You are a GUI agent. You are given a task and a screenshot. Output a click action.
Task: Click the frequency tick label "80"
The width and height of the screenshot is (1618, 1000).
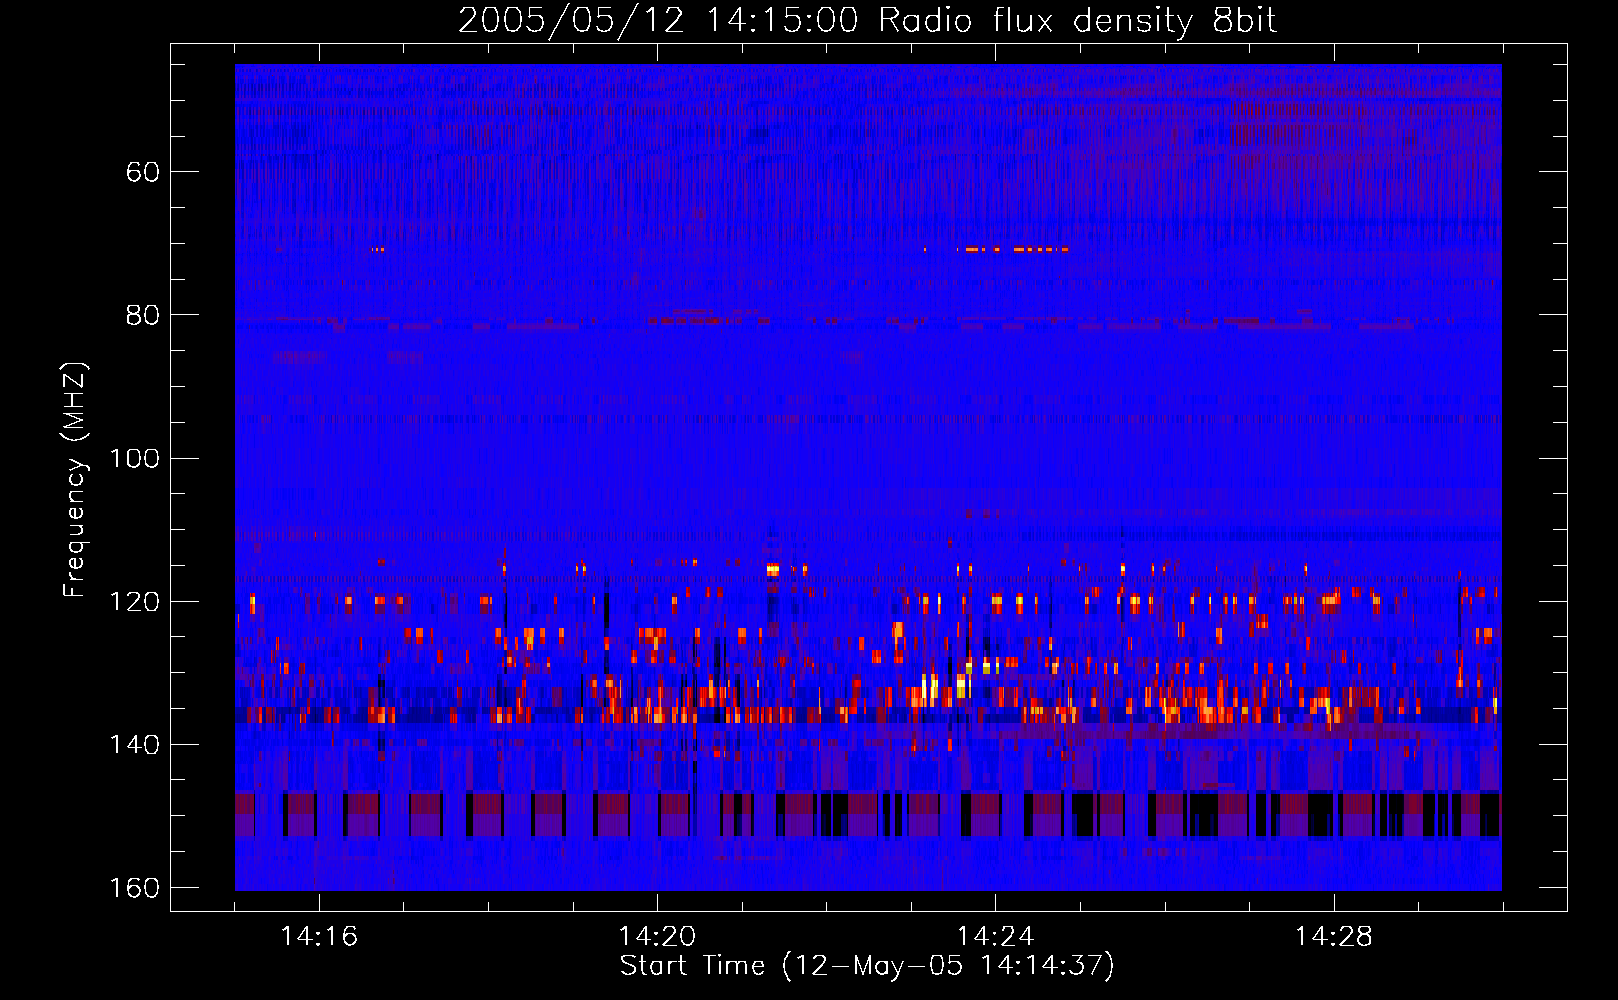143,315
